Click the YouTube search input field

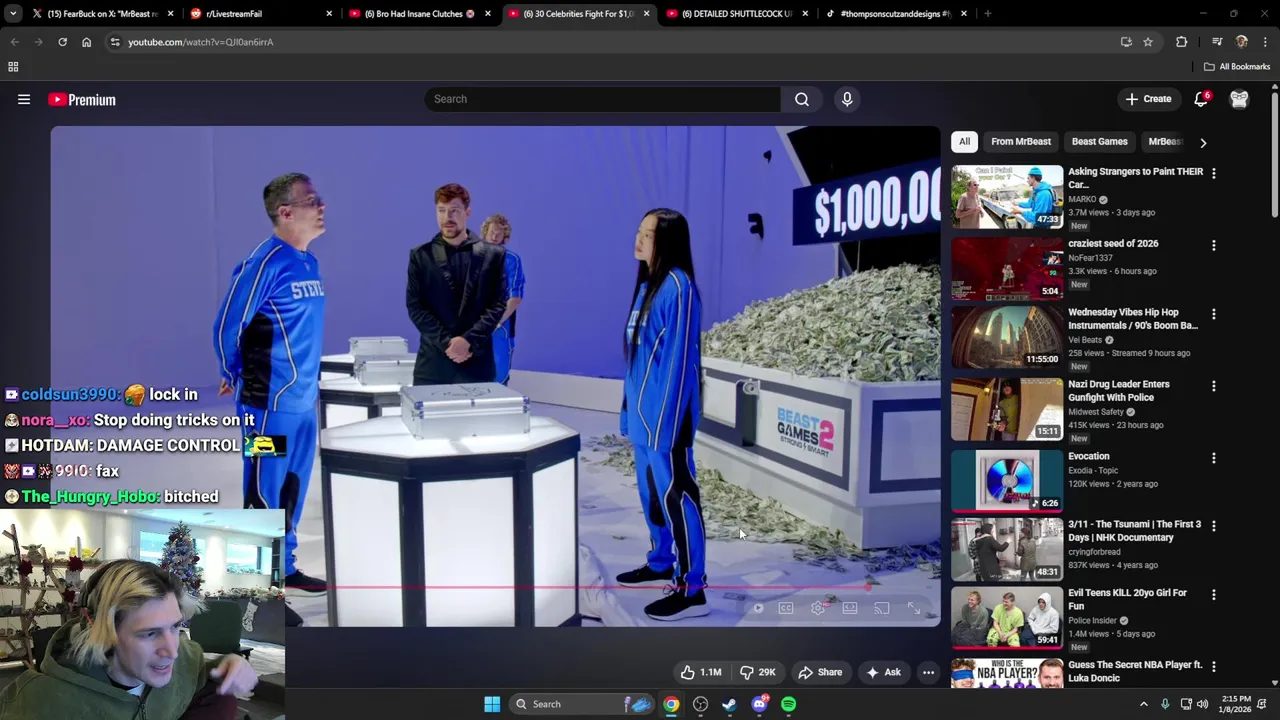click(603, 99)
